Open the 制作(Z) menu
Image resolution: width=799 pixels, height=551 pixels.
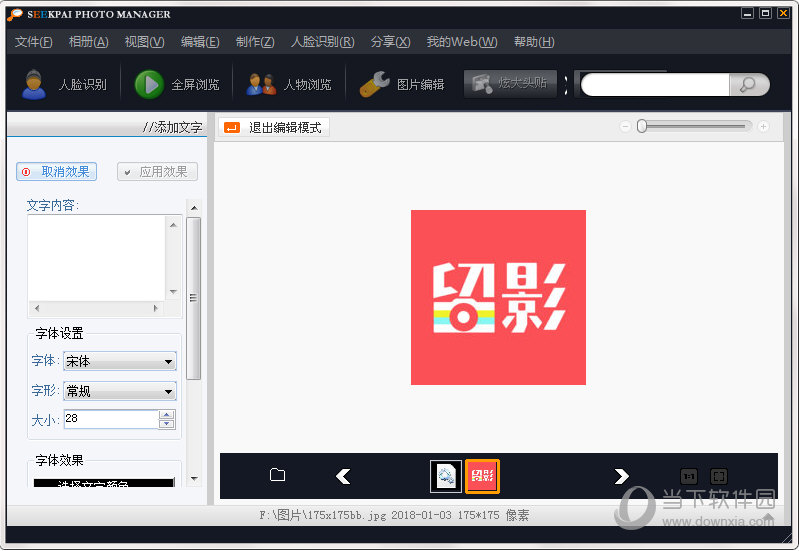tap(255, 42)
